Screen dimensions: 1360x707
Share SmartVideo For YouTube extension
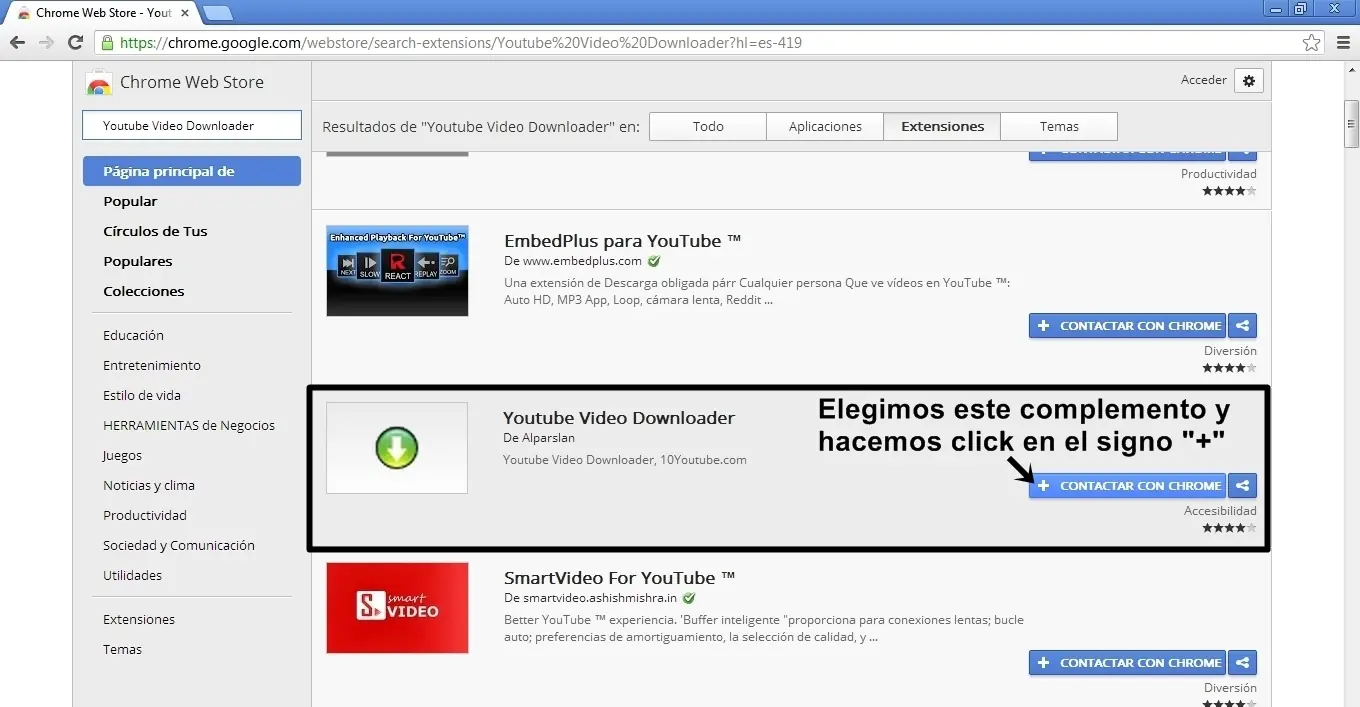point(1242,663)
